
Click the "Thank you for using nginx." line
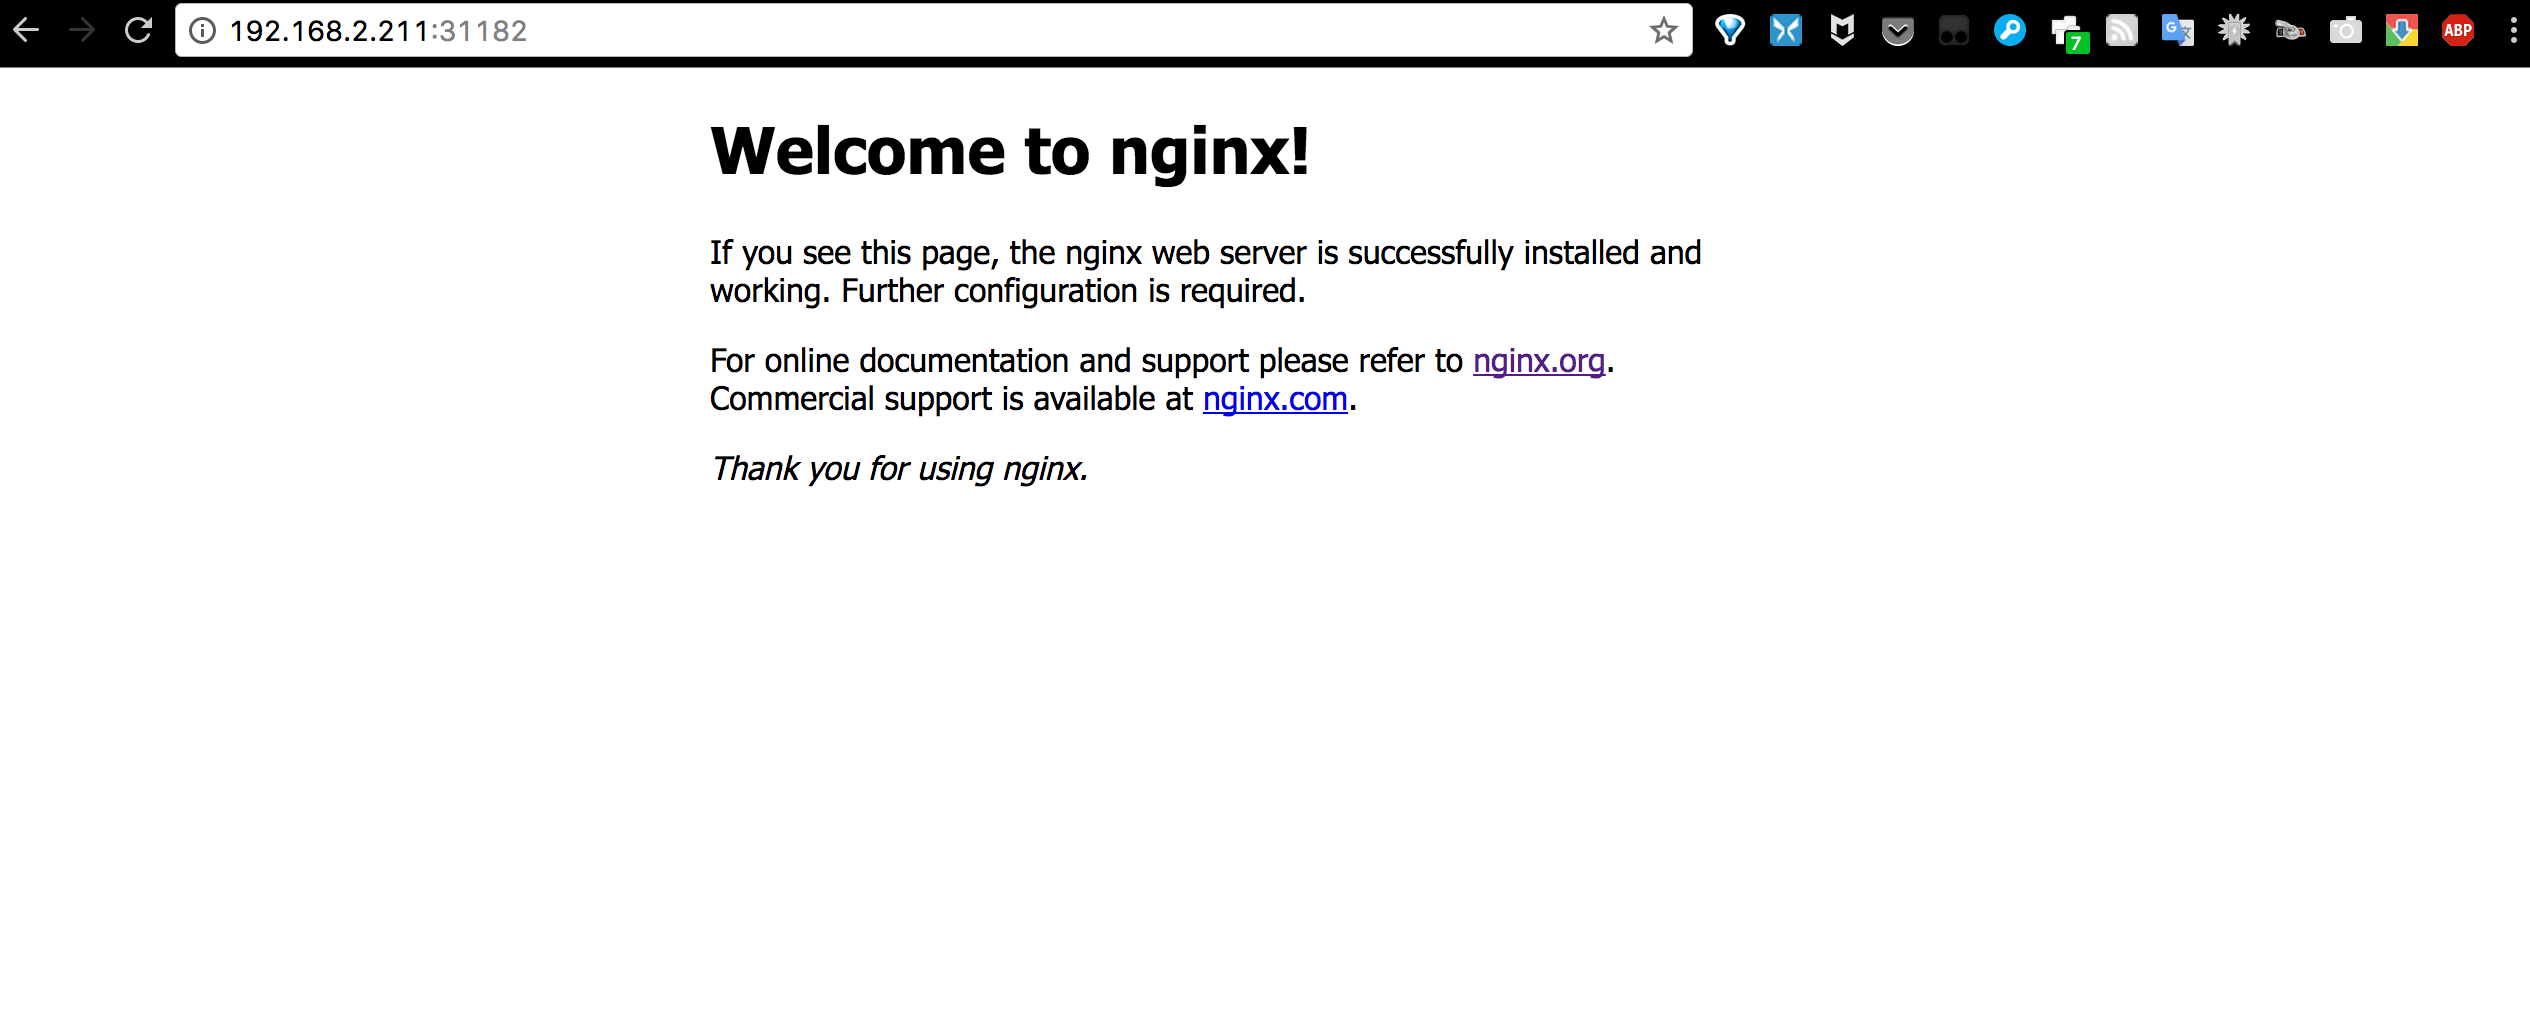[899, 469]
